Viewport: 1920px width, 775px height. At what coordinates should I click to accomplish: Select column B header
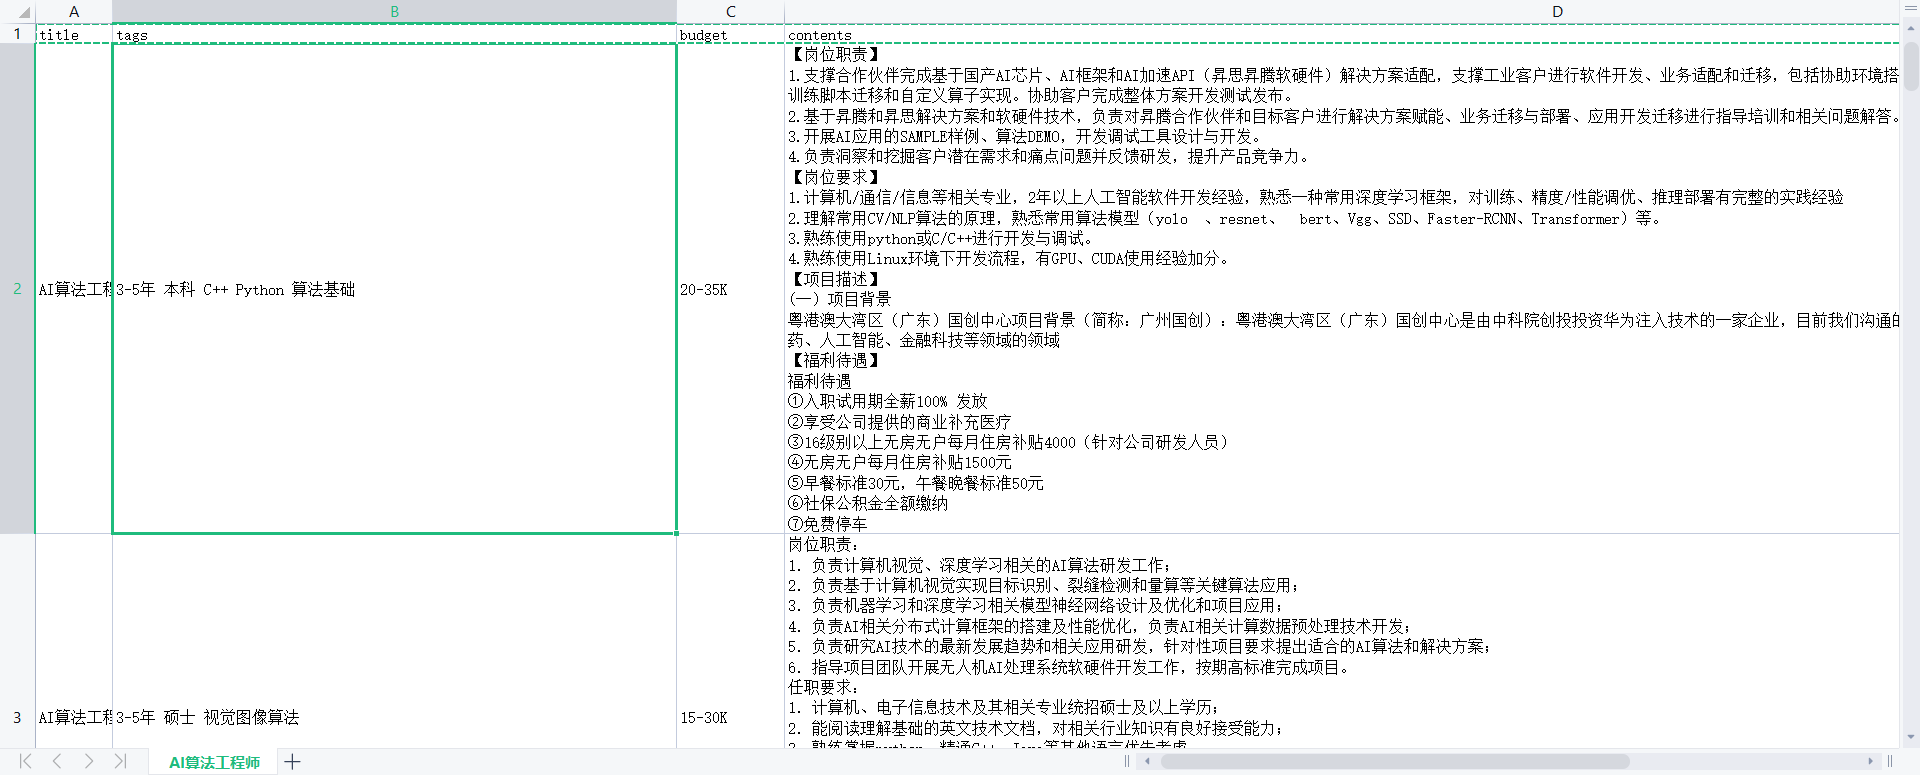(394, 12)
